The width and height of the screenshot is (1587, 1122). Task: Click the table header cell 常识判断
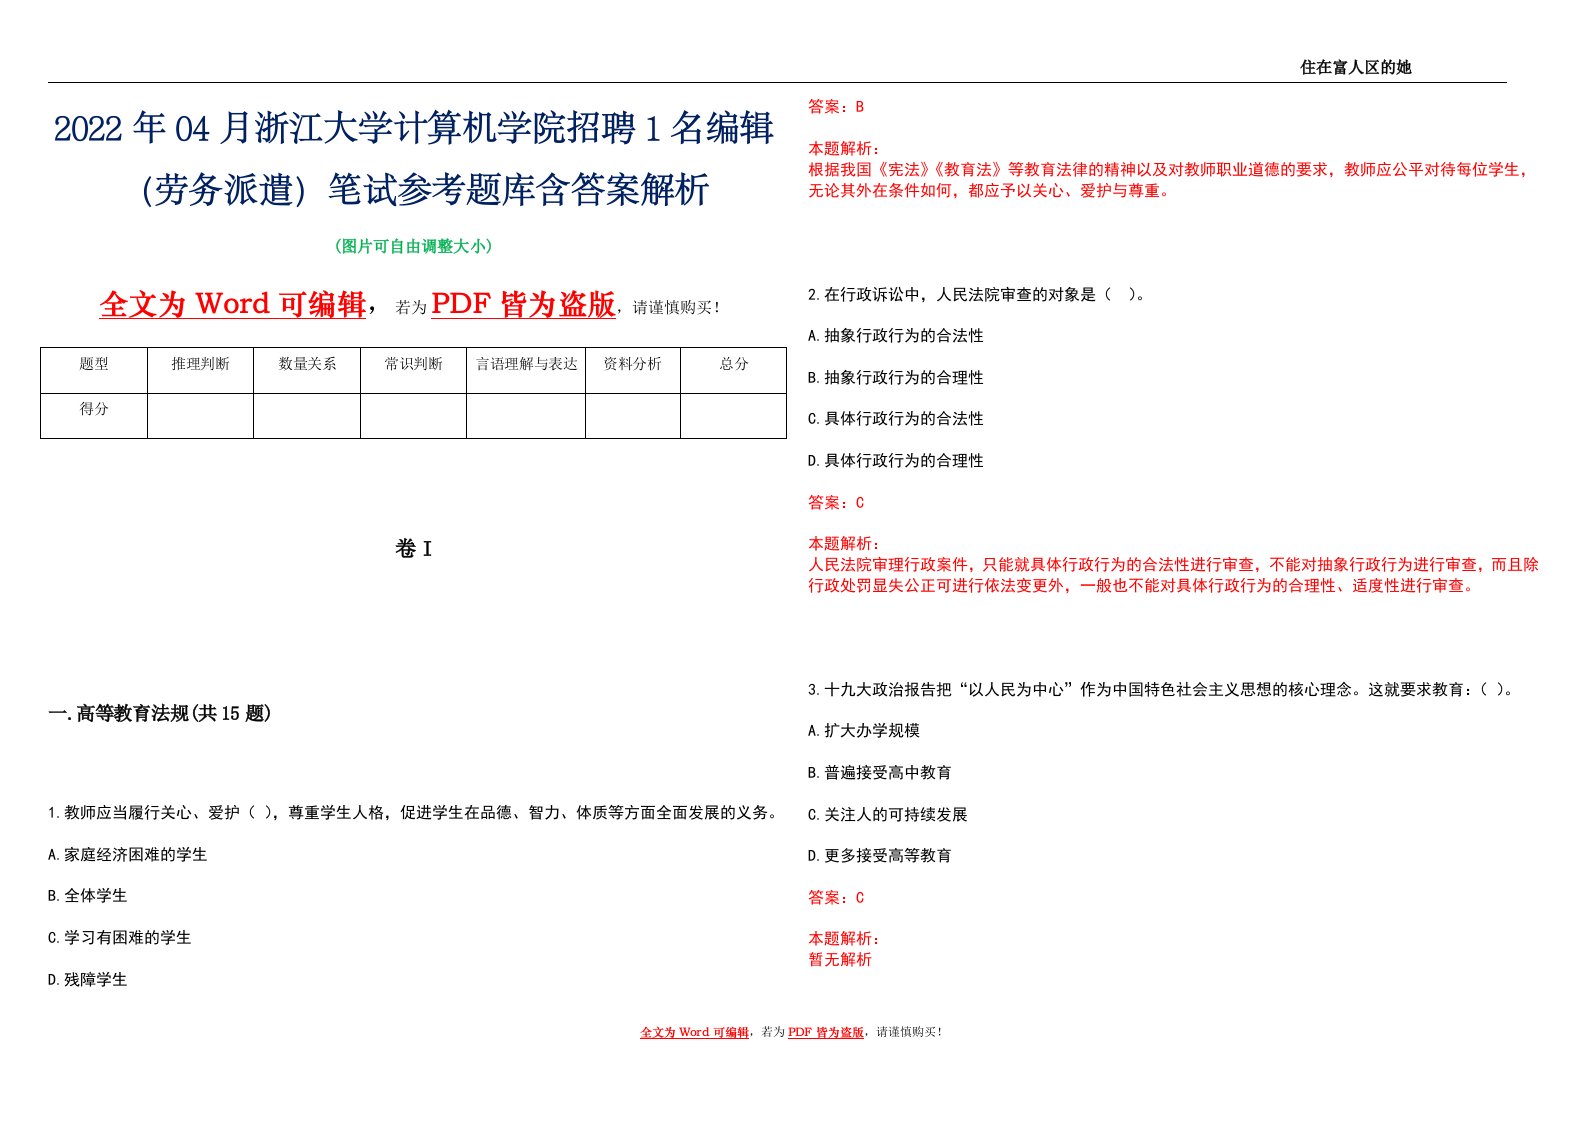(x=413, y=364)
